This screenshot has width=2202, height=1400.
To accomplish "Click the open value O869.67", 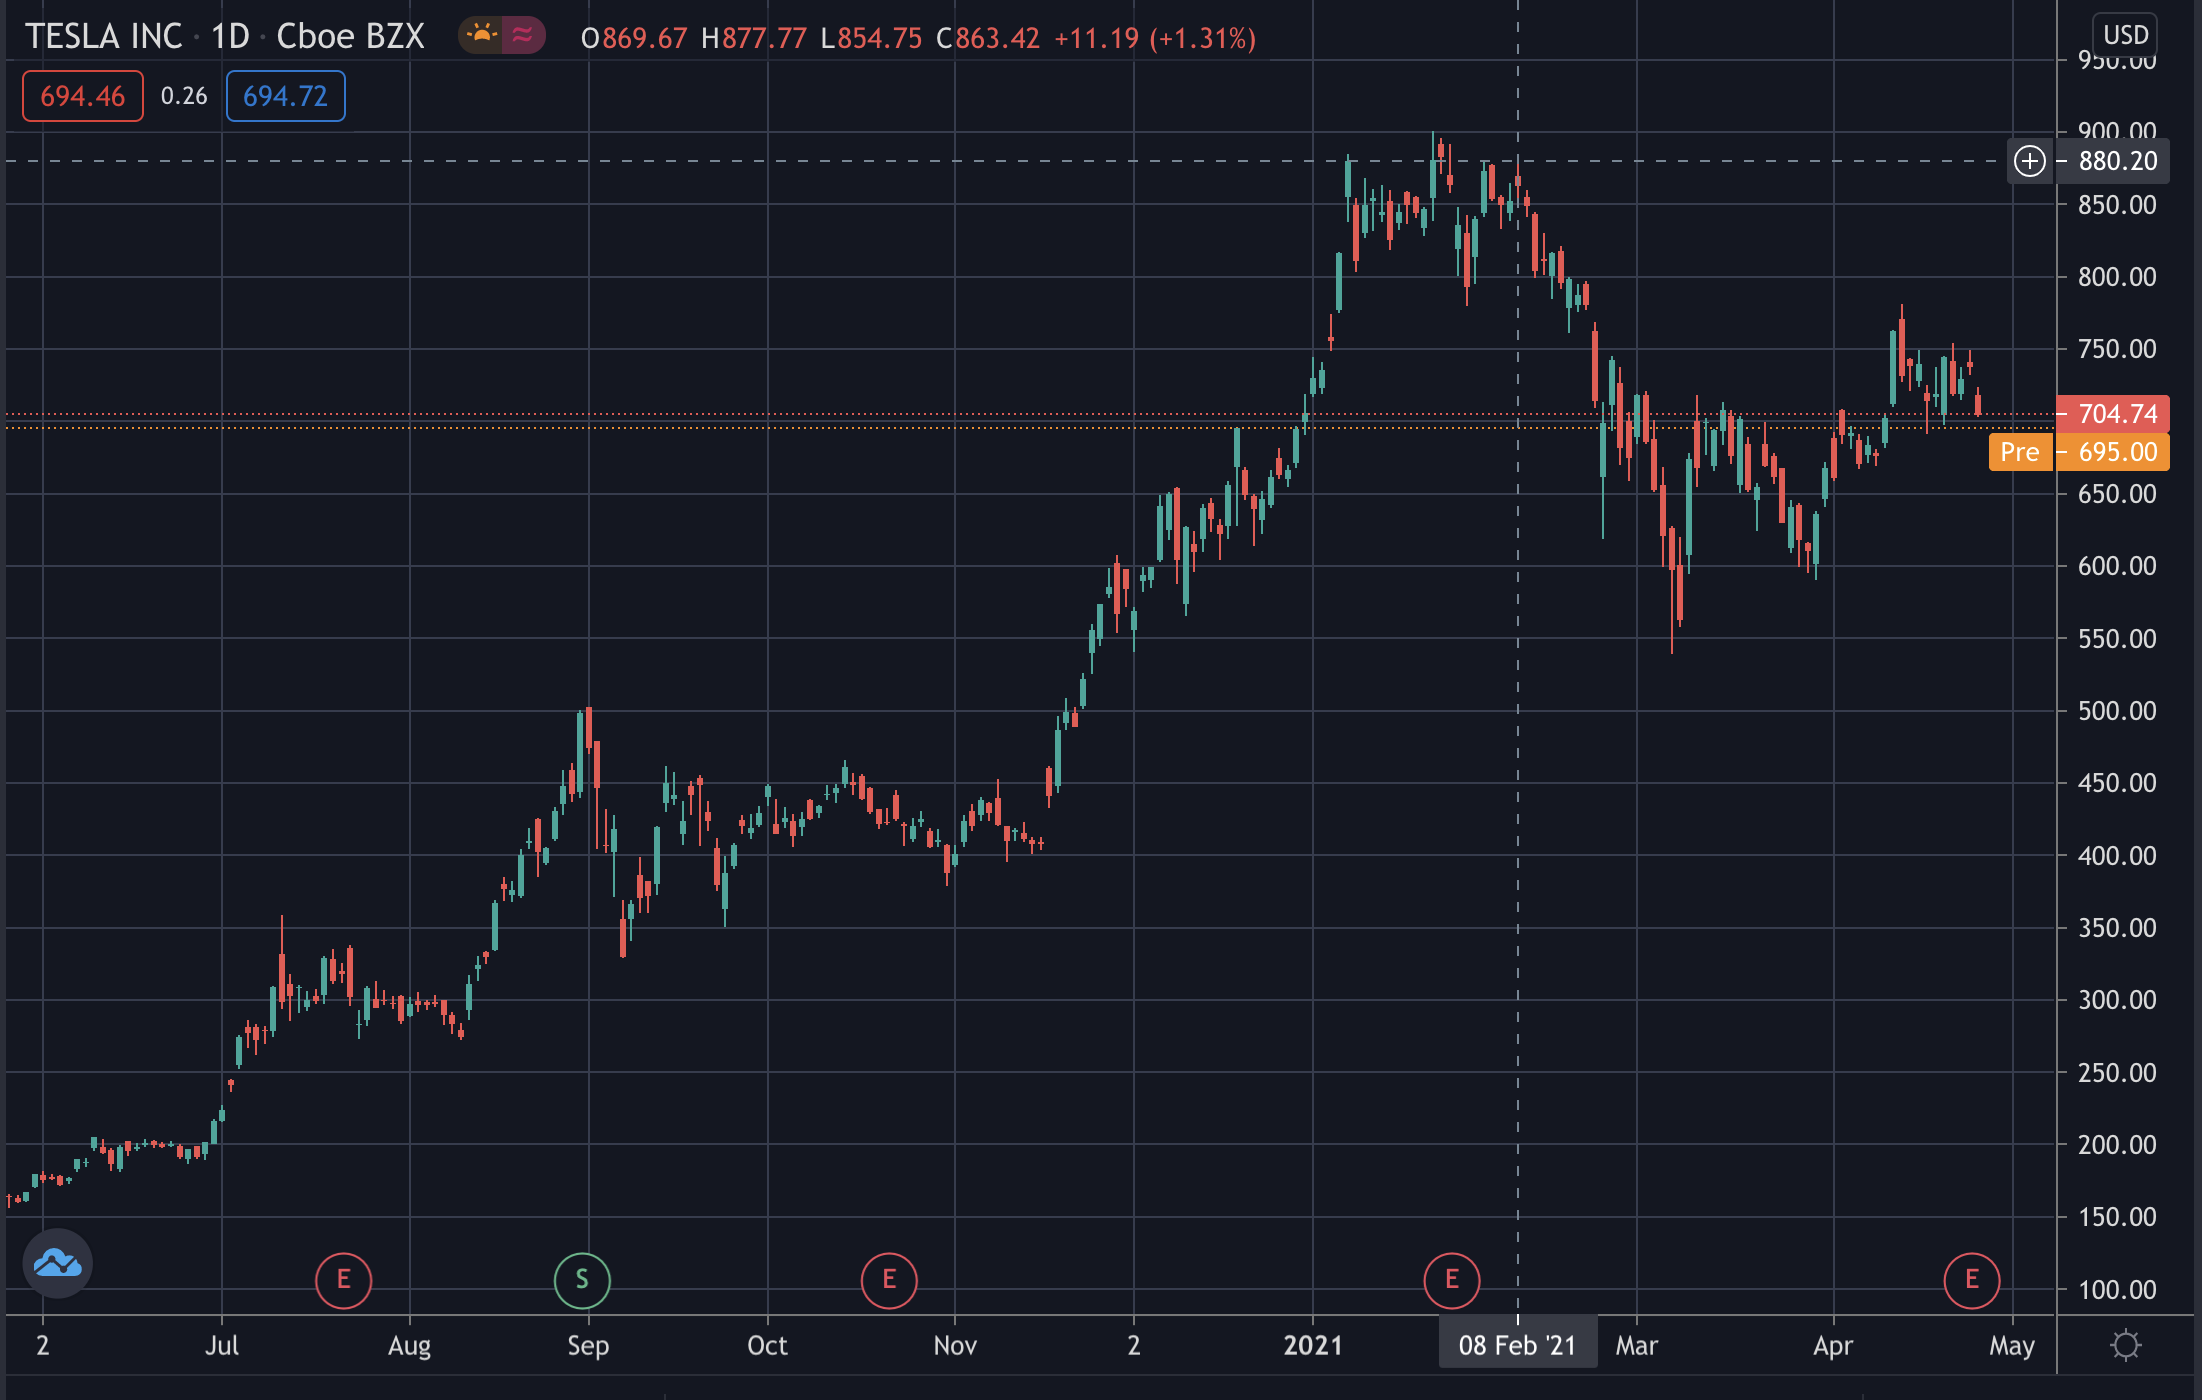I will click(x=634, y=38).
